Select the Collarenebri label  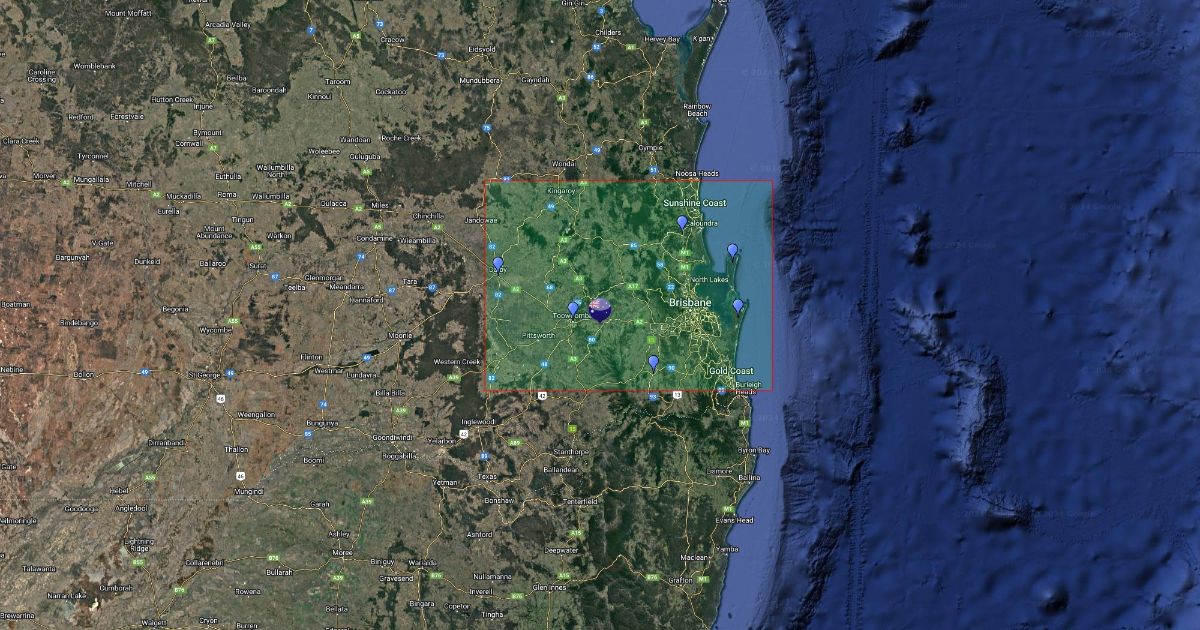click(204, 562)
